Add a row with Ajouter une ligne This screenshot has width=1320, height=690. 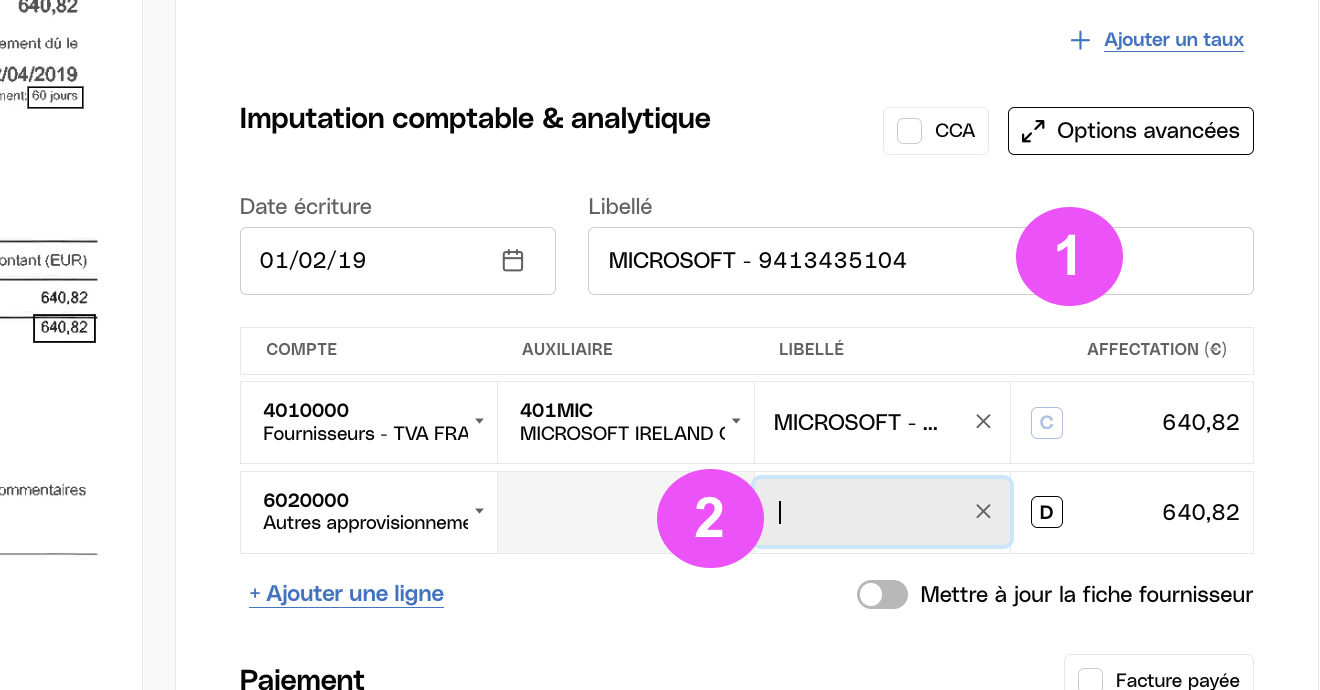[x=346, y=594]
